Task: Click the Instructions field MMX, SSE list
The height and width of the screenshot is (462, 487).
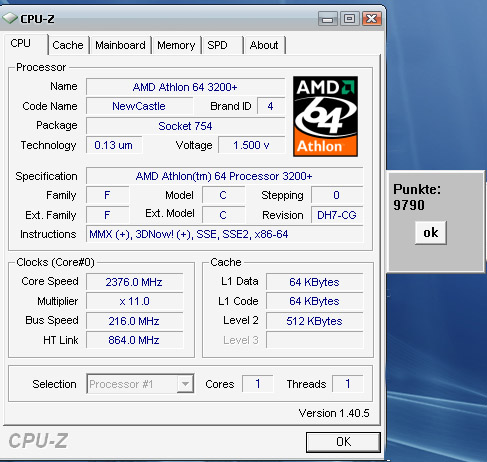Action: [x=224, y=234]
